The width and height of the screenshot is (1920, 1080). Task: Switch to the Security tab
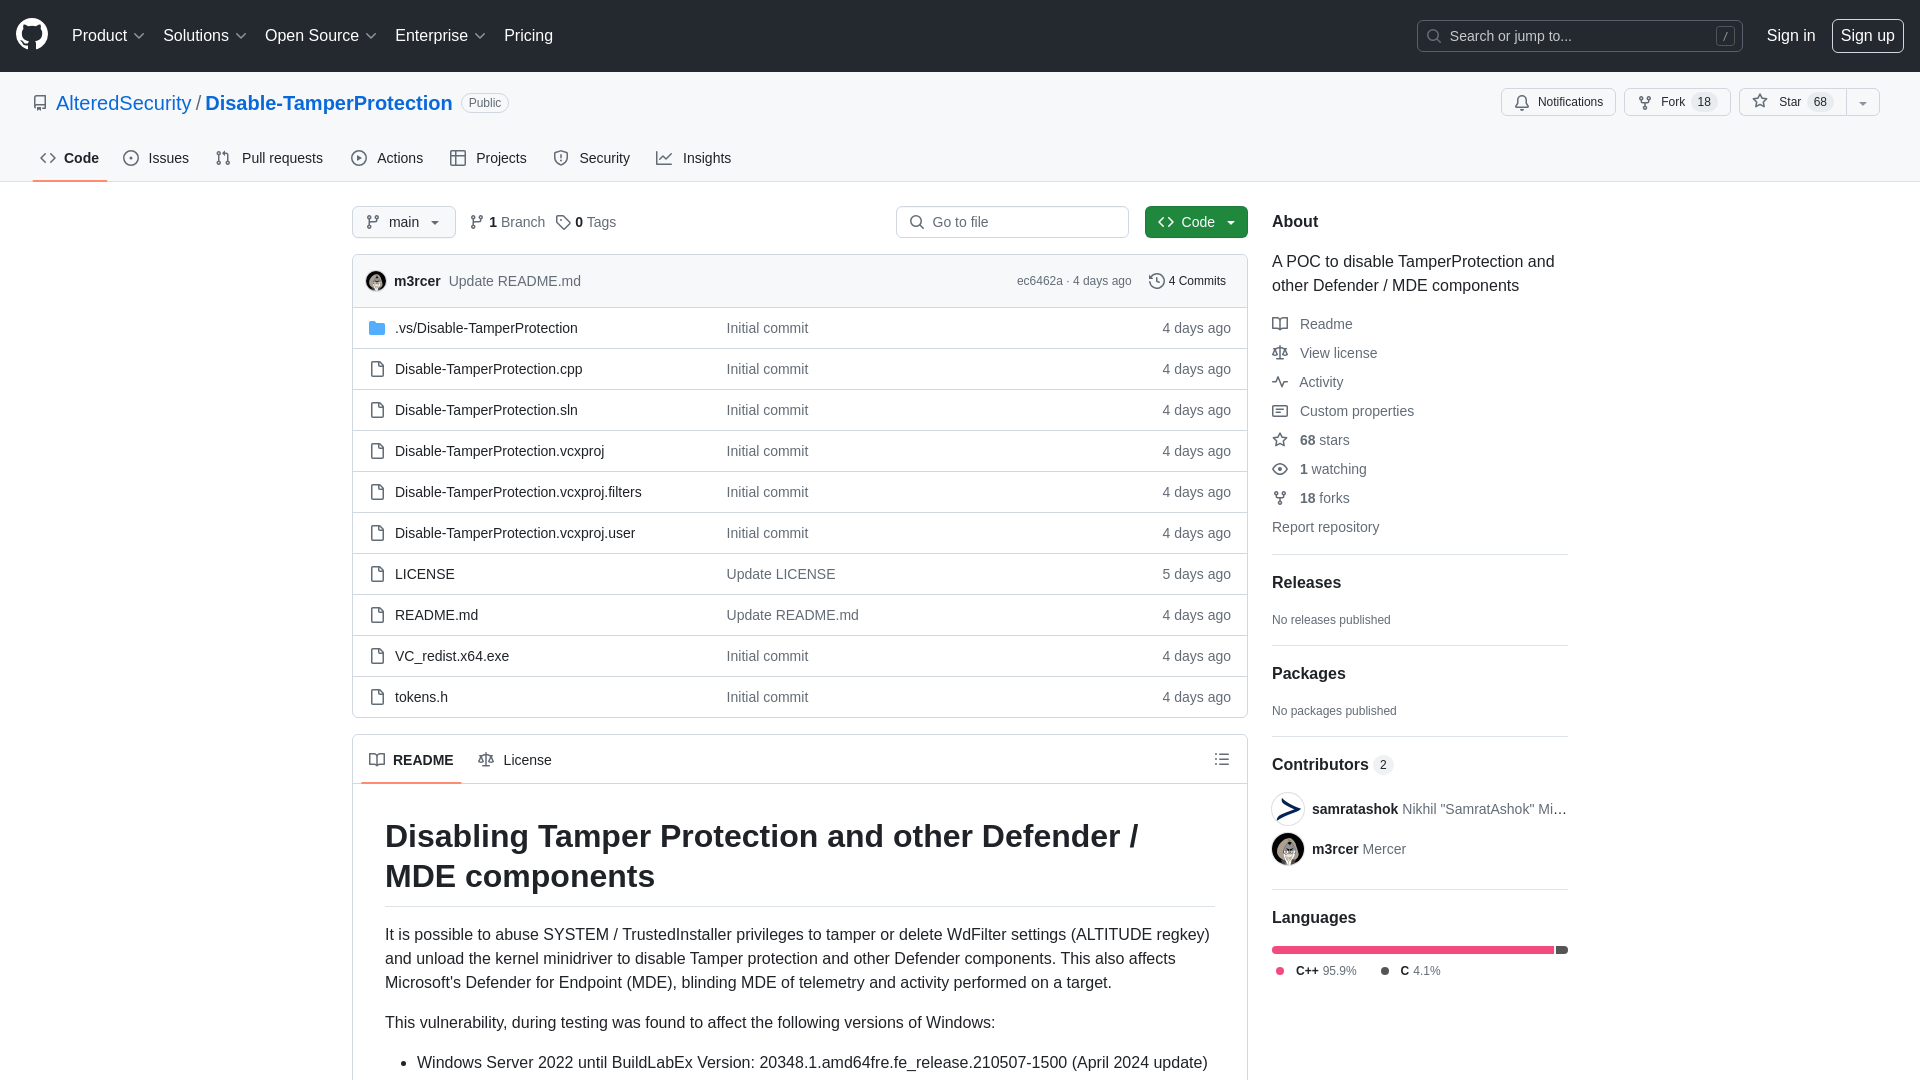click(x=592, y=158)
